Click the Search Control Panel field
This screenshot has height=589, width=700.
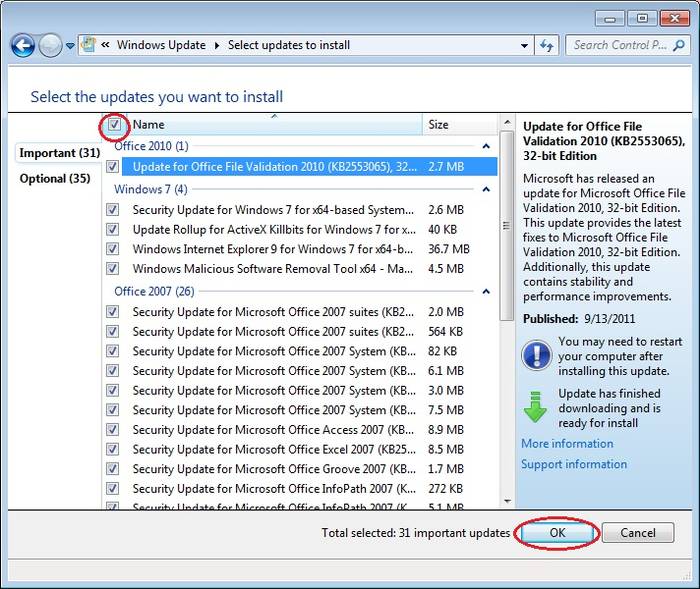pos(619,45)
